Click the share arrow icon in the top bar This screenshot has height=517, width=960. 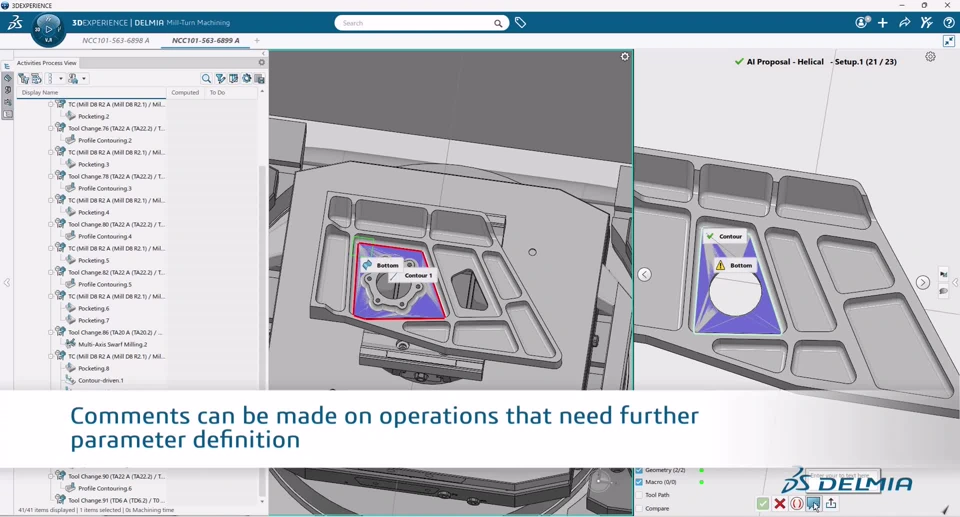904,23
